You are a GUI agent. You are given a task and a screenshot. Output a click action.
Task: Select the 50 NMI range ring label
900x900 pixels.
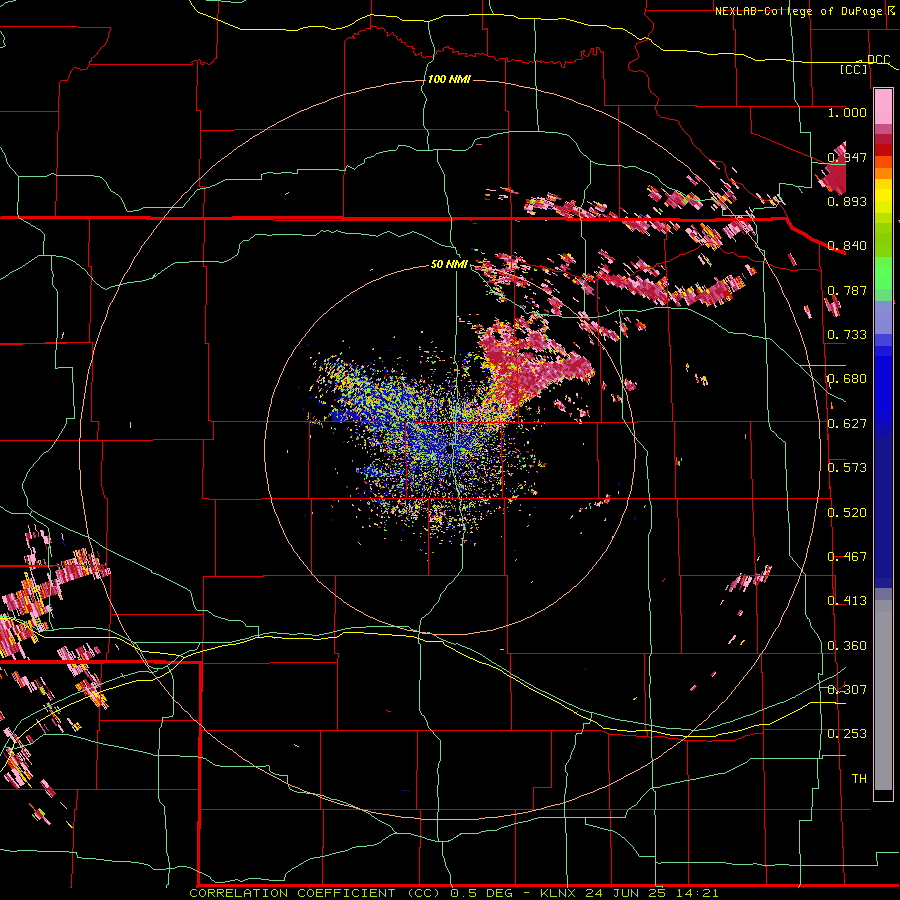pos(449,264)
